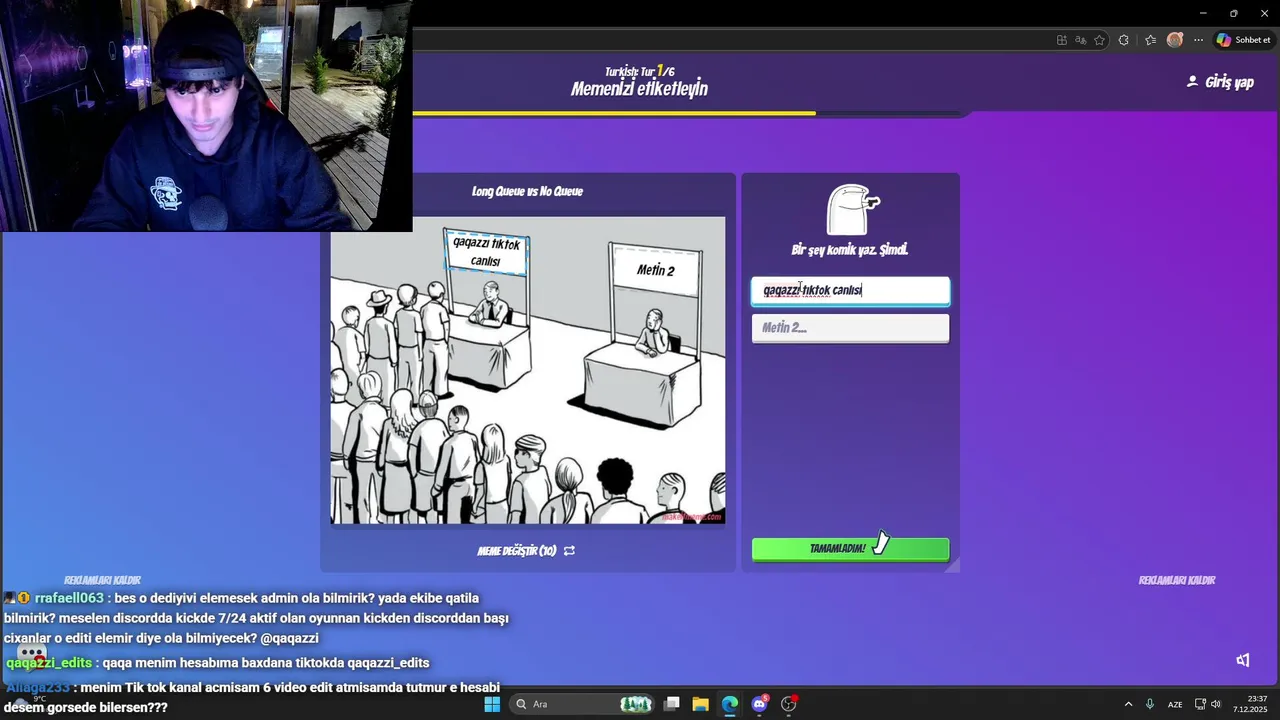Open the volume control in the tray
Viewport: 1280px width, 720px height.
tap(1216, 704)
